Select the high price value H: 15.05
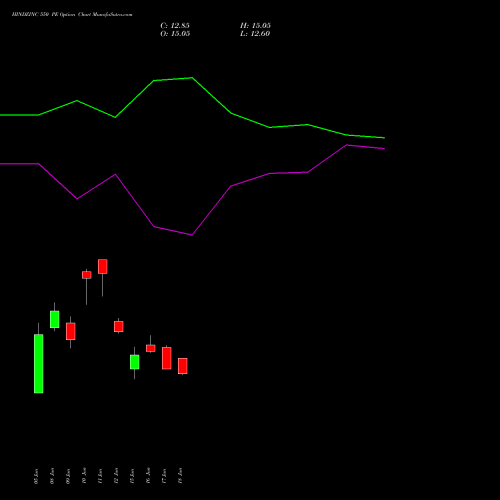Image resolution: width=500 pixels, height=500 pixels. point(255,26)
